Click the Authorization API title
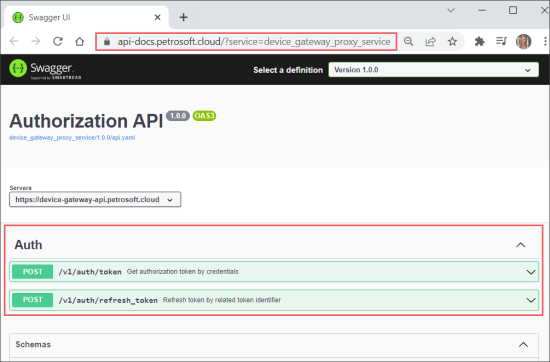Viewport: 550px width, 362px height. pyautogui.click(x=86, y=121)
